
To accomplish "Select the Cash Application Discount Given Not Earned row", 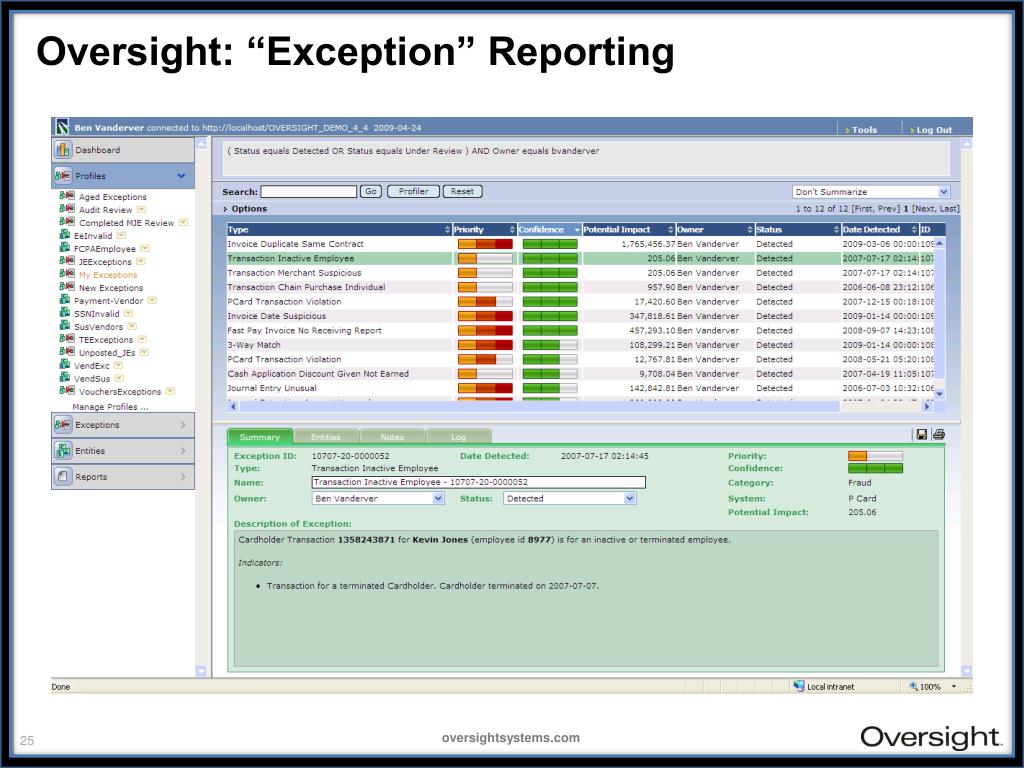I will 581,374.
